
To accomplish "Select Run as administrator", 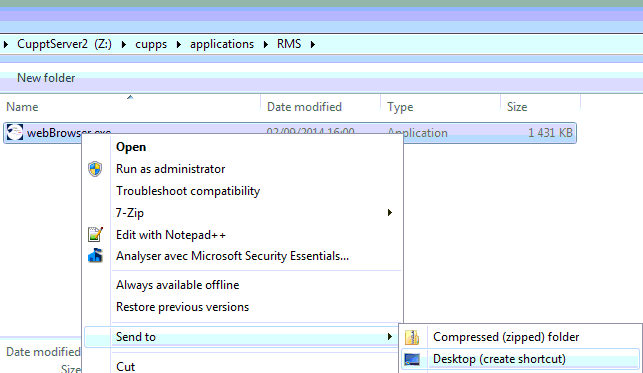I will 171,169.
